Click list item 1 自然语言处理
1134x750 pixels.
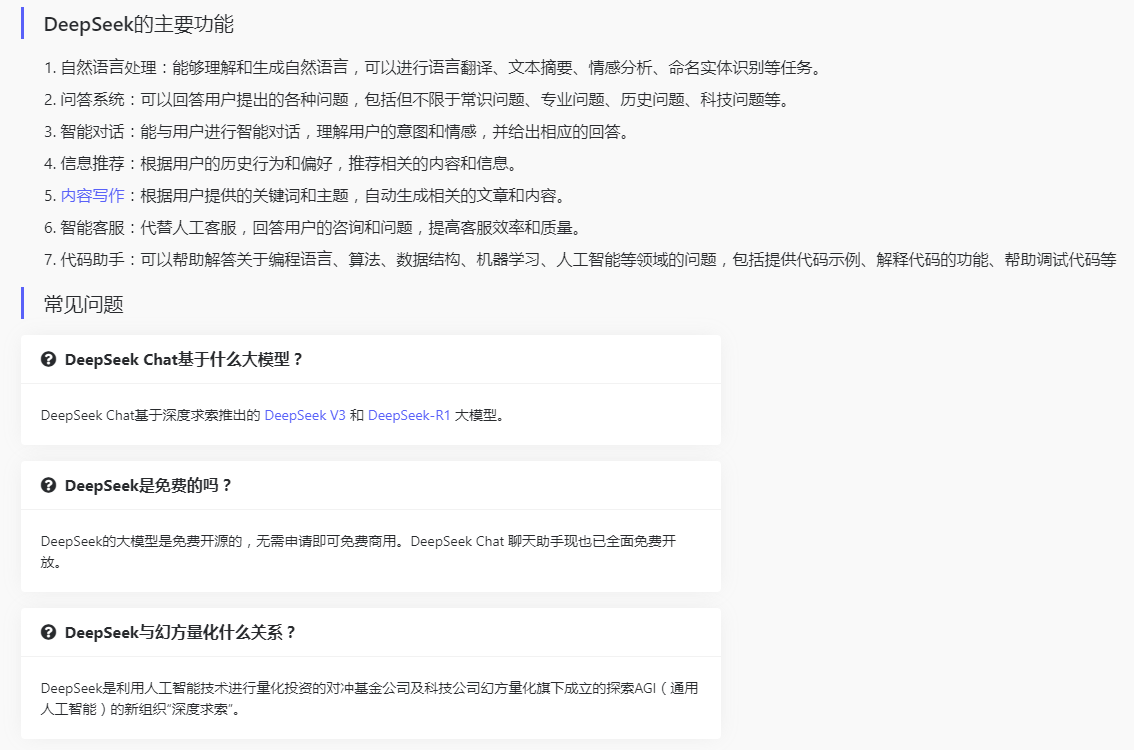(434, 68)
